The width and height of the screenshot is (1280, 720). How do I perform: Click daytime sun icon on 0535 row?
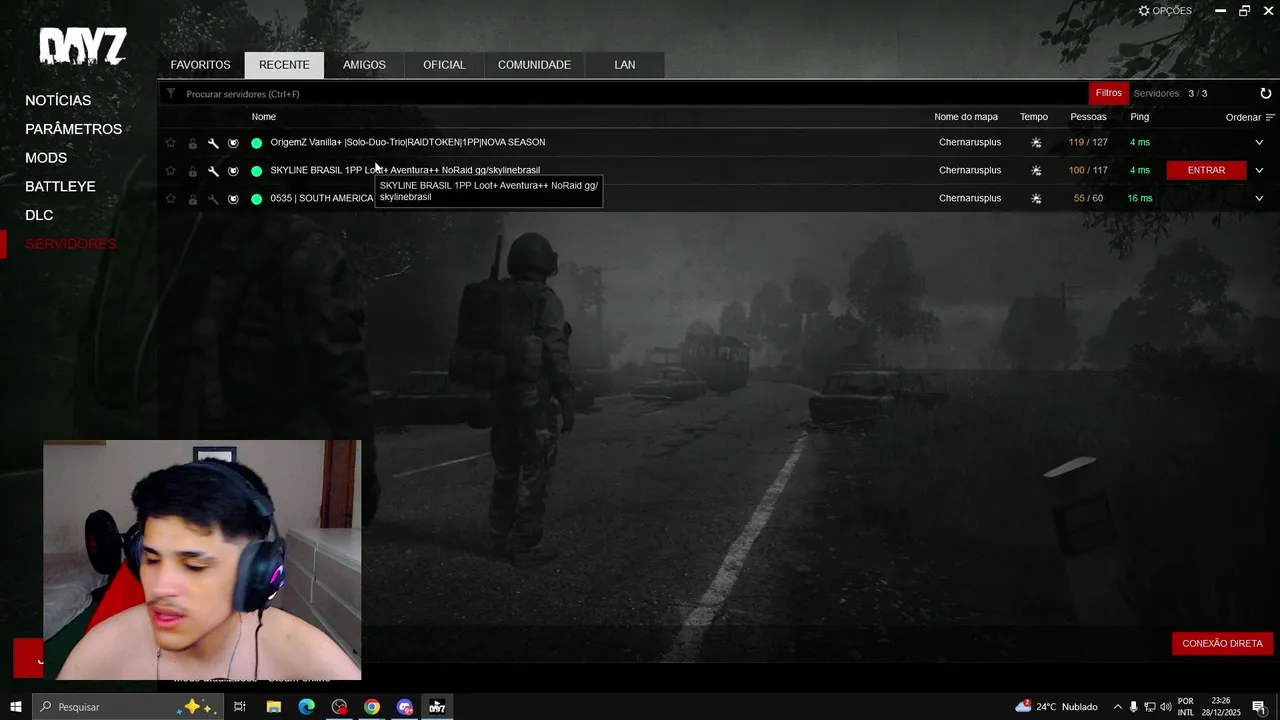(x=1036, y=199)
